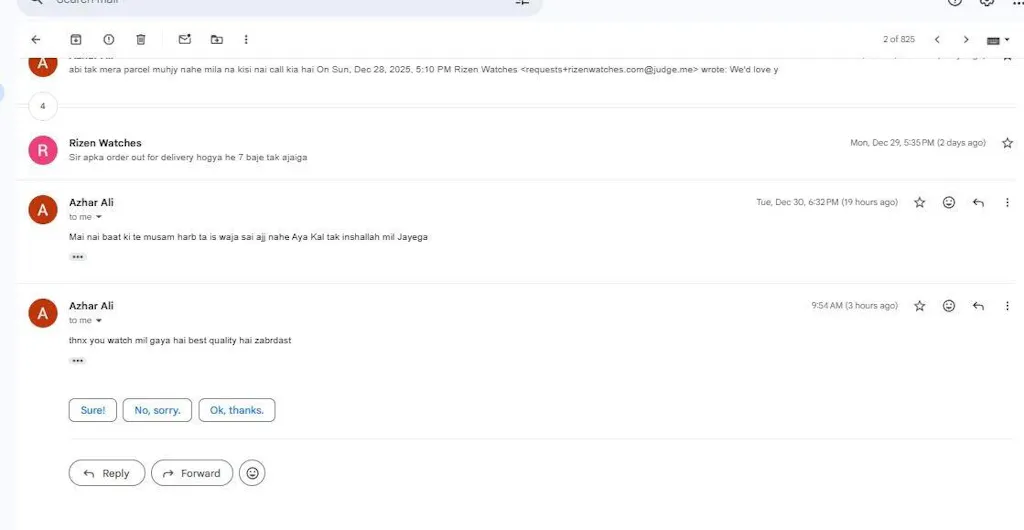Open the Move to folder icon
Image resolution: width=1024 pixels, height=530 pixels.
(x=217, y=40)
